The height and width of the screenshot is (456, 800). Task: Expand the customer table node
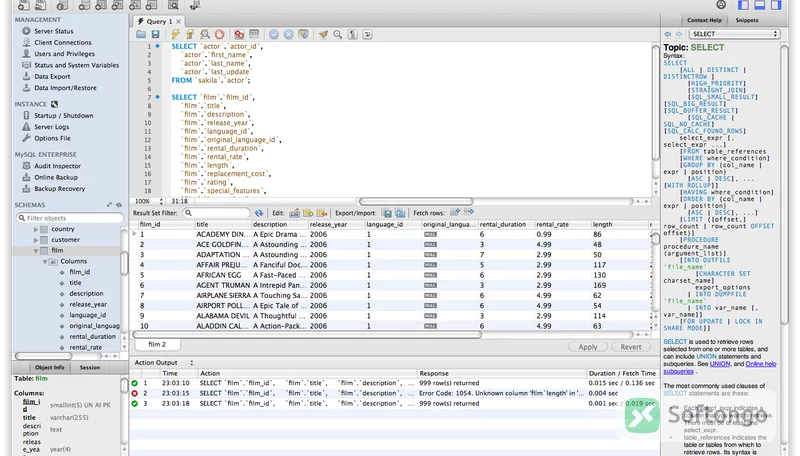pyautogui.click(x=36, y=240)
